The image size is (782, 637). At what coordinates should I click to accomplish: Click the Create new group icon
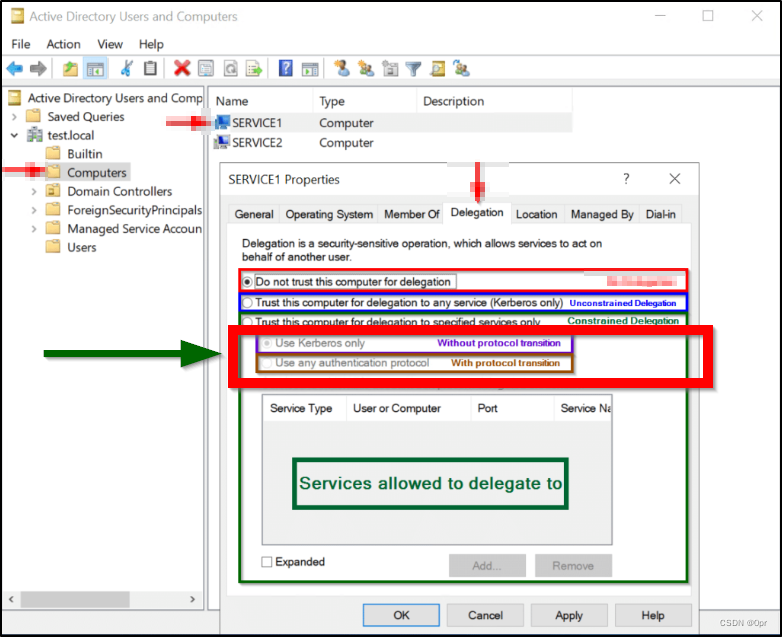366,68
